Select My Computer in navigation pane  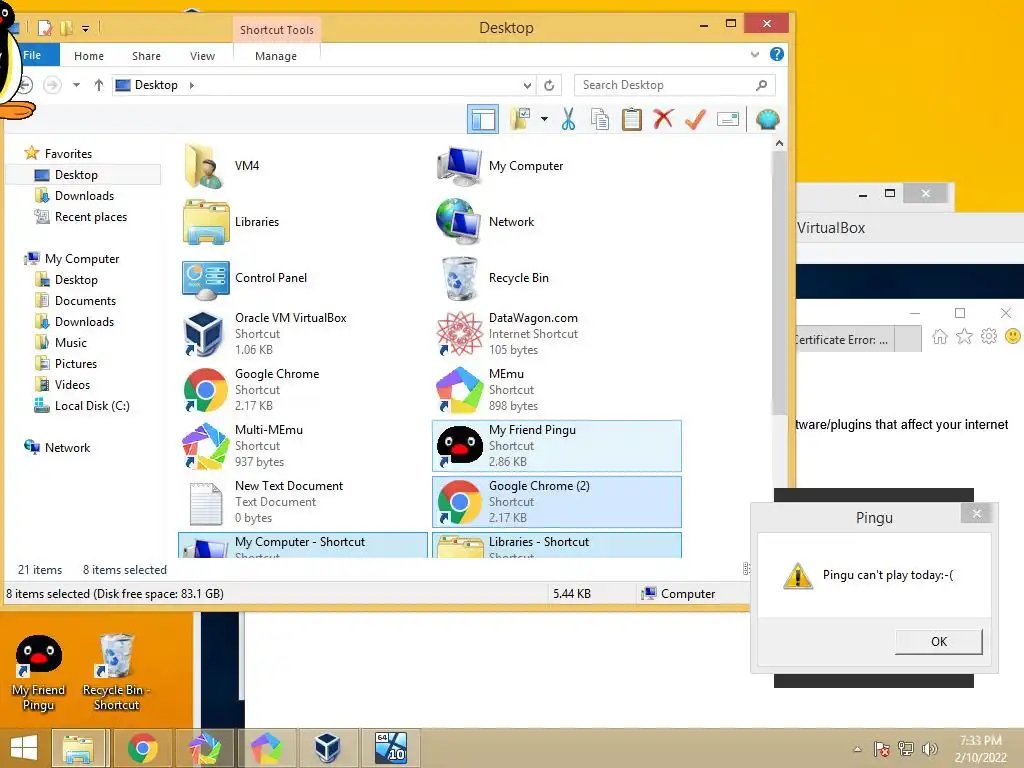point(82,259)
